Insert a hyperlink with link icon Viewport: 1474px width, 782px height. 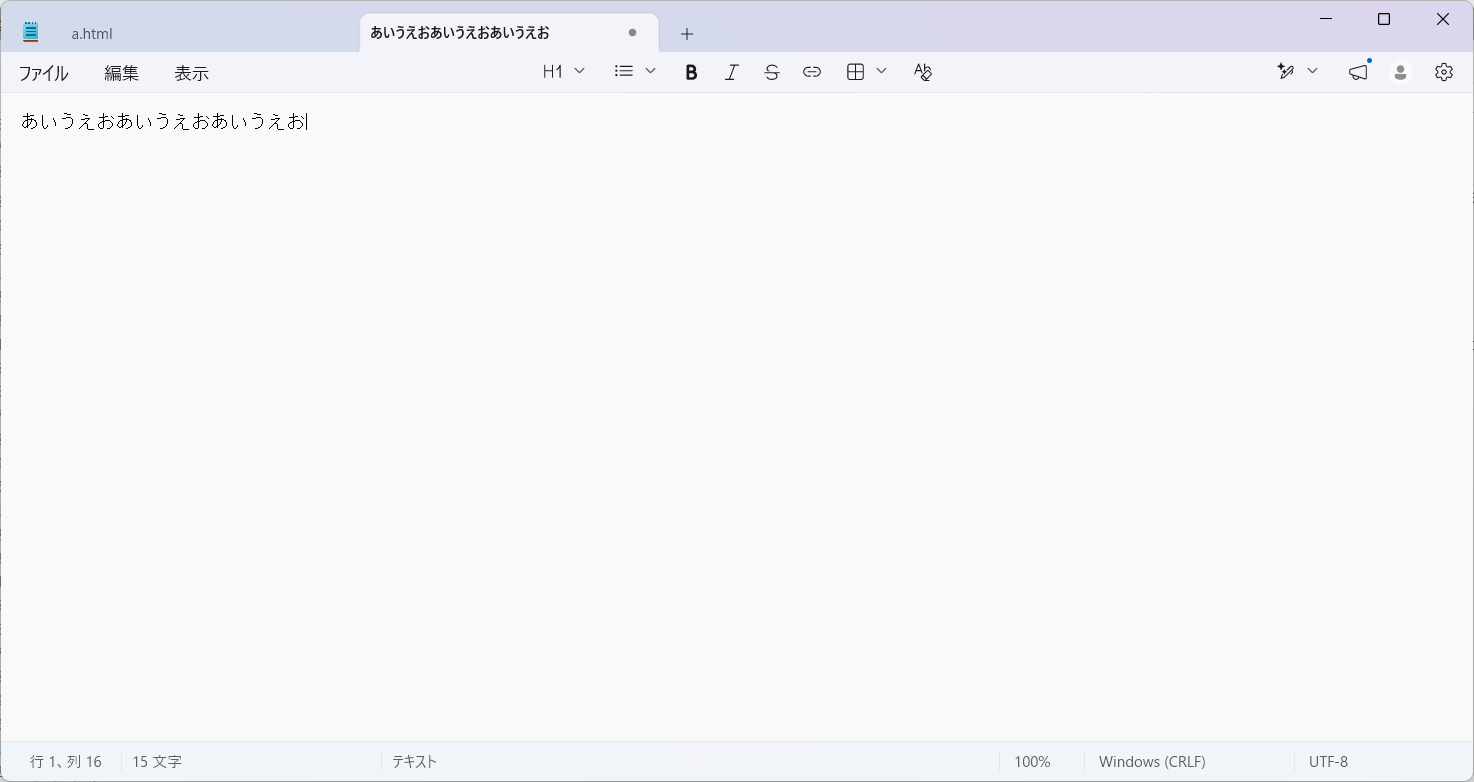tap(812, 72)
